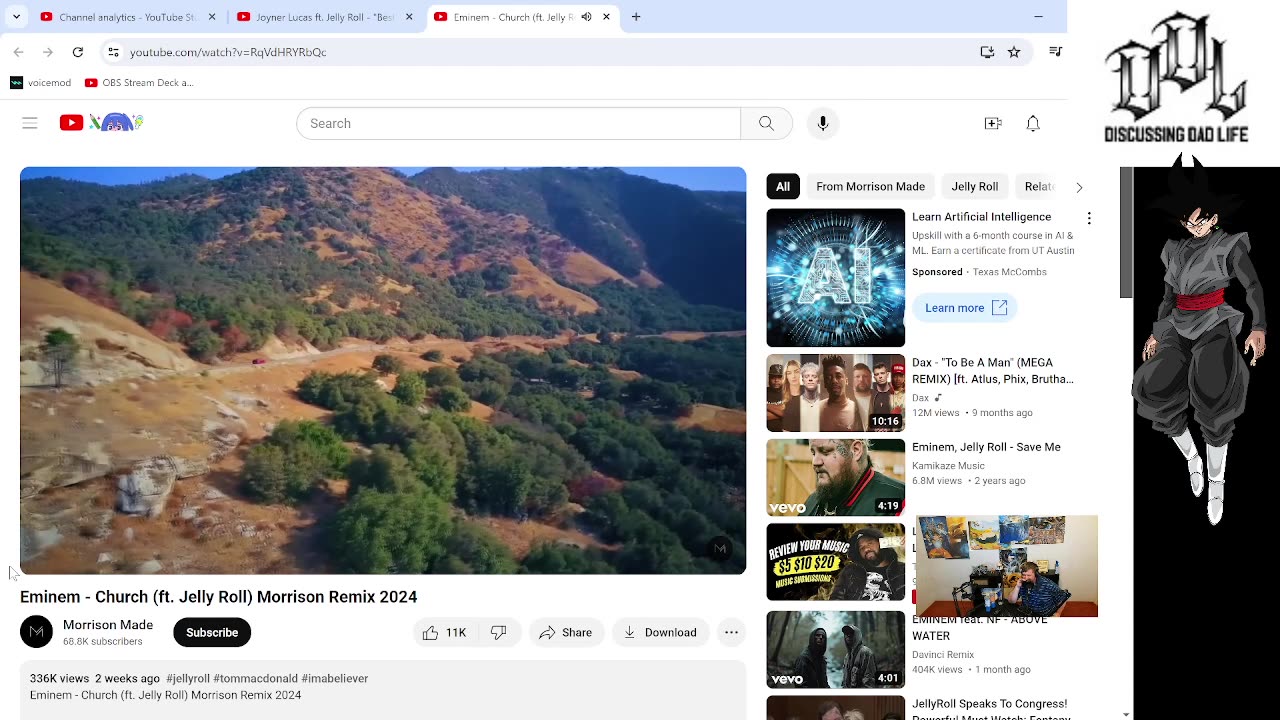
Task: Click the Morrison Made watermark in video
Action: click(719, 548)
